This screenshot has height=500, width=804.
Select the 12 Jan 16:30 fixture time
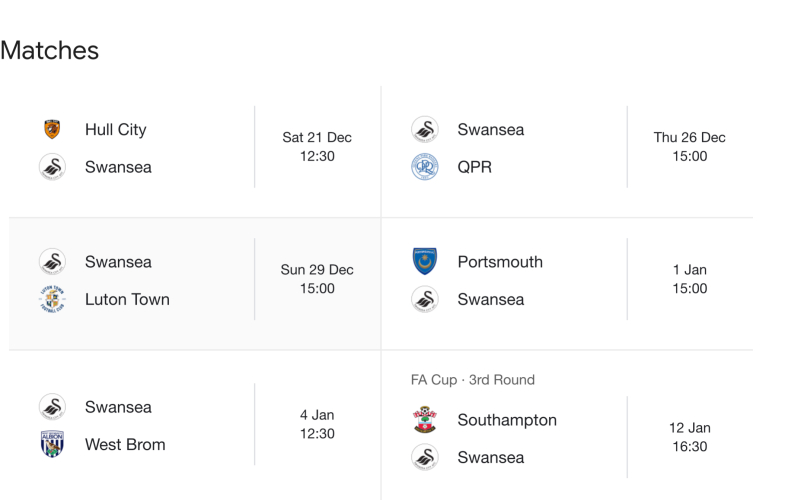[690, 437]
